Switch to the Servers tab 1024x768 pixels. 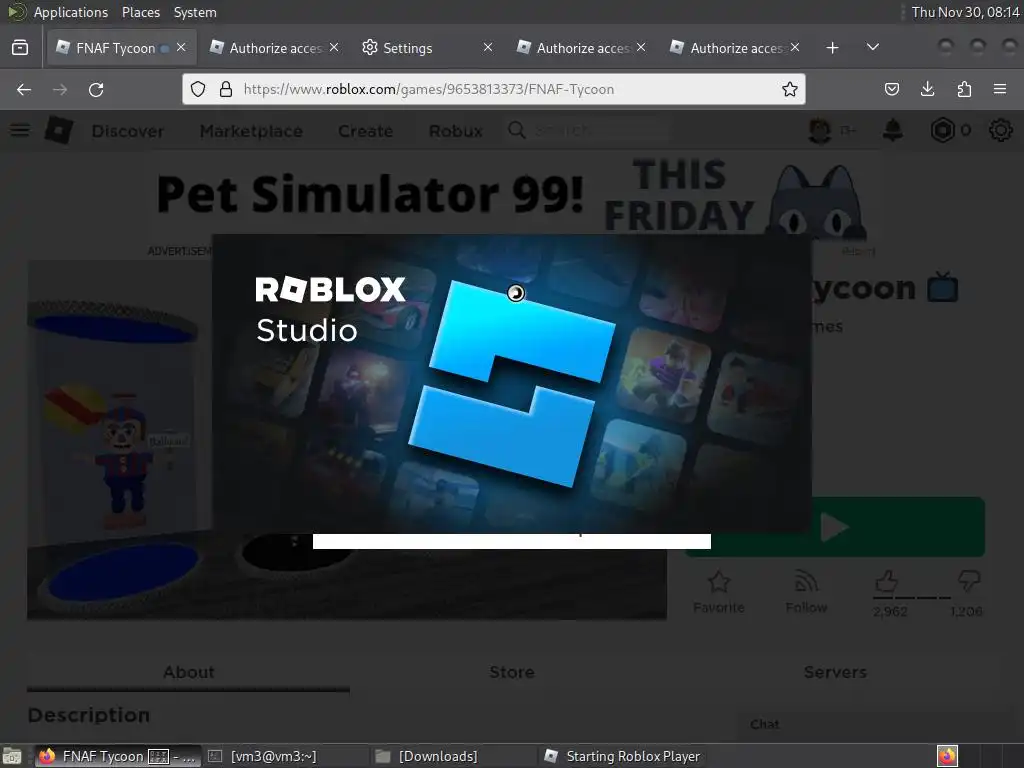pos(835,672)
